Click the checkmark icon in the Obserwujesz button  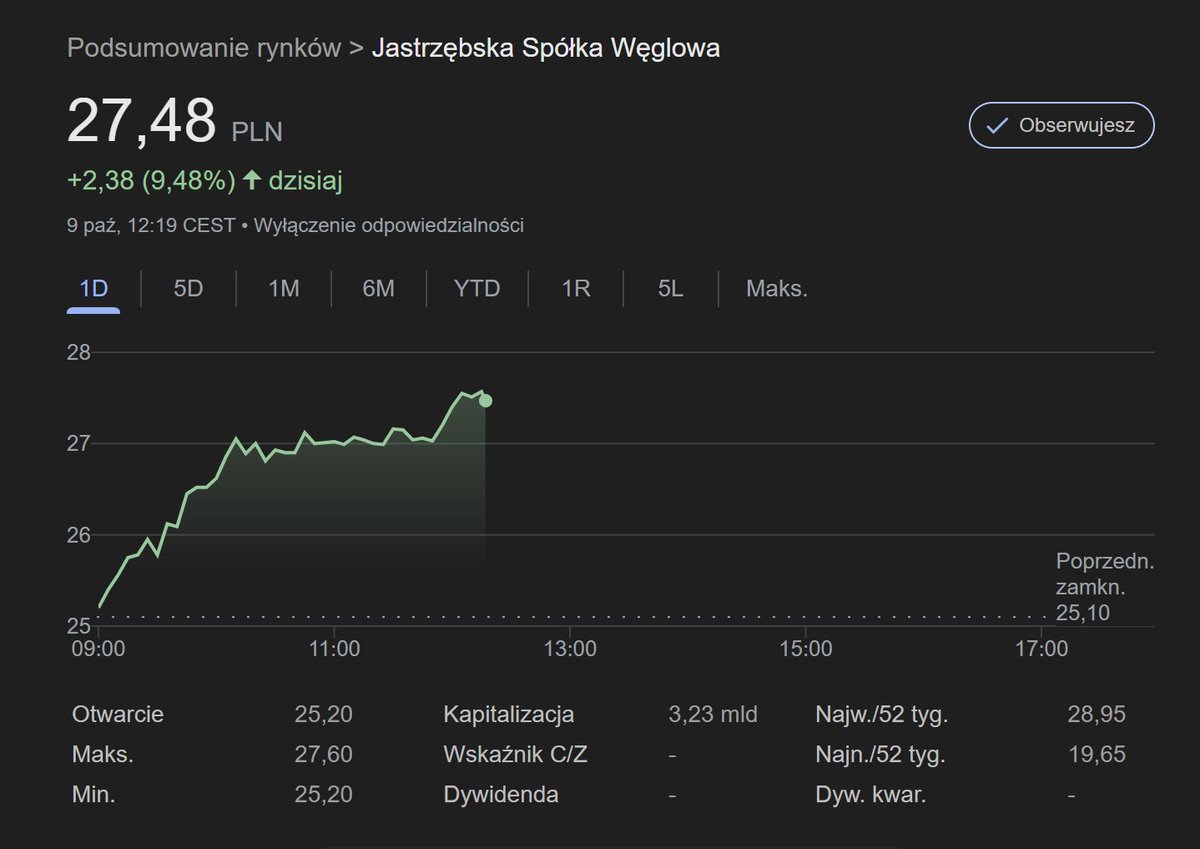pyautogui.click(x=997, y=126)
